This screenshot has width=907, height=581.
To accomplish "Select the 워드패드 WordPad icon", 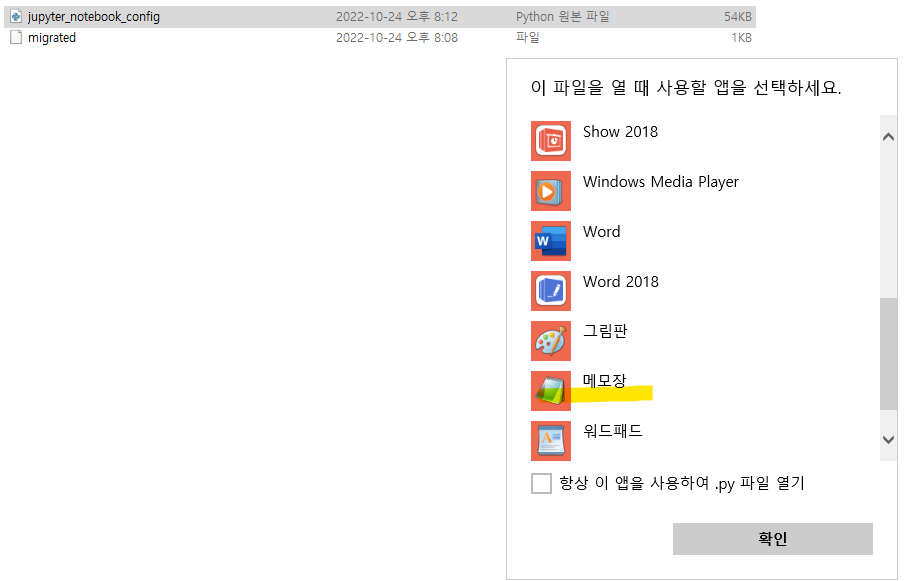I will click(x=551, y=441).
